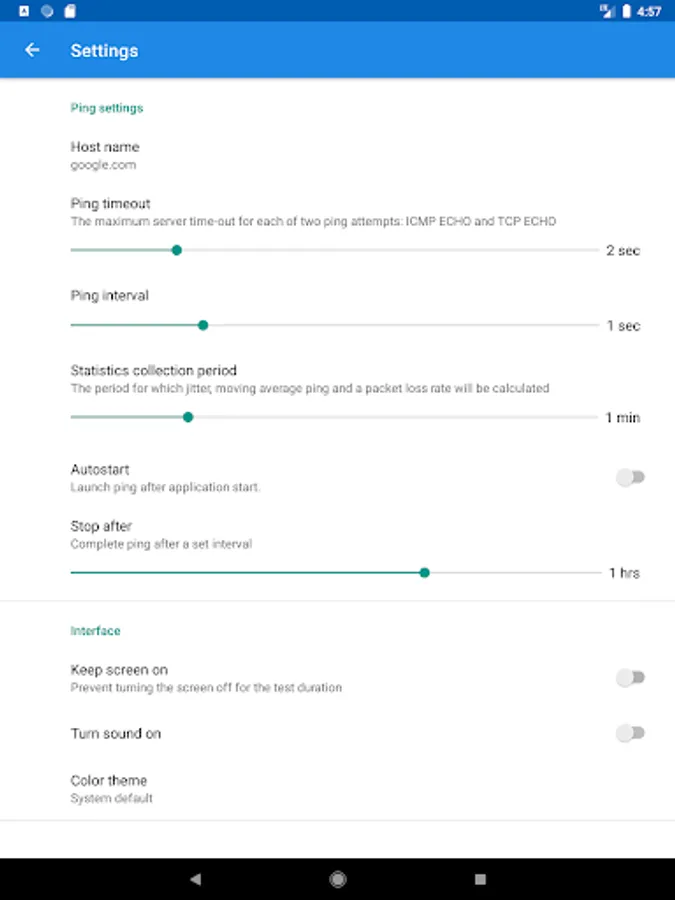675x900 pixels.
Task: Tap the Interface section header
Action: click(x=95, y=631)
